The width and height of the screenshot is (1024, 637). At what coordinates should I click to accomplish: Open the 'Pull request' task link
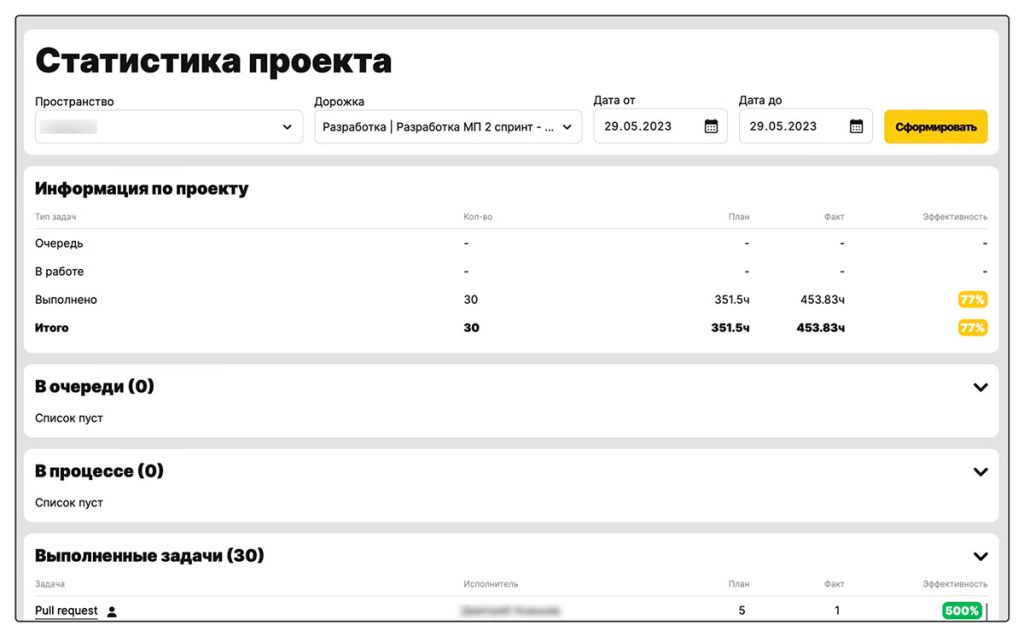tap(66, 611)
